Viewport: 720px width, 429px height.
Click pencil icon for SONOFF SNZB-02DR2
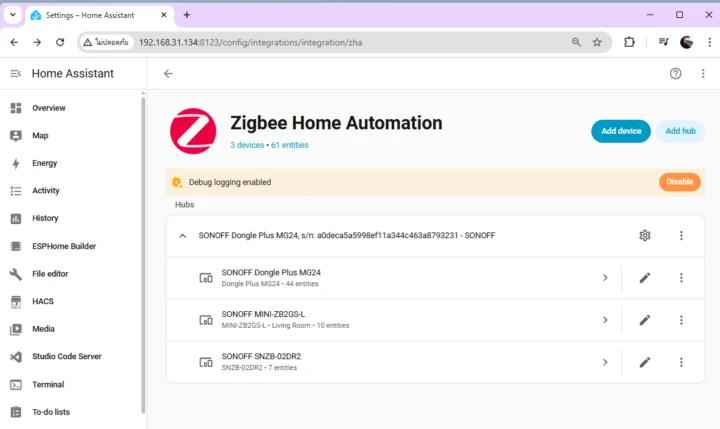pyautogui.click(x=645, y=362)
